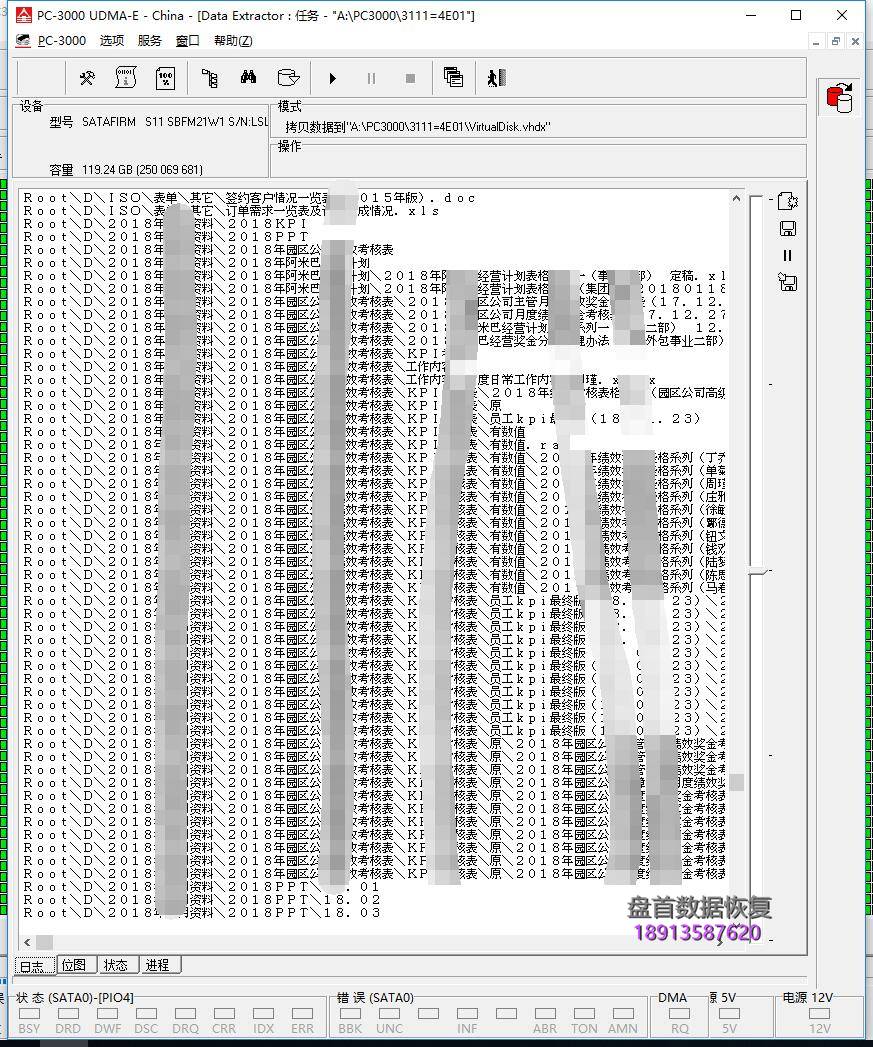Click the vertical slider handle right of log
Screen dimensions: 873x1047
click(758, 572)
